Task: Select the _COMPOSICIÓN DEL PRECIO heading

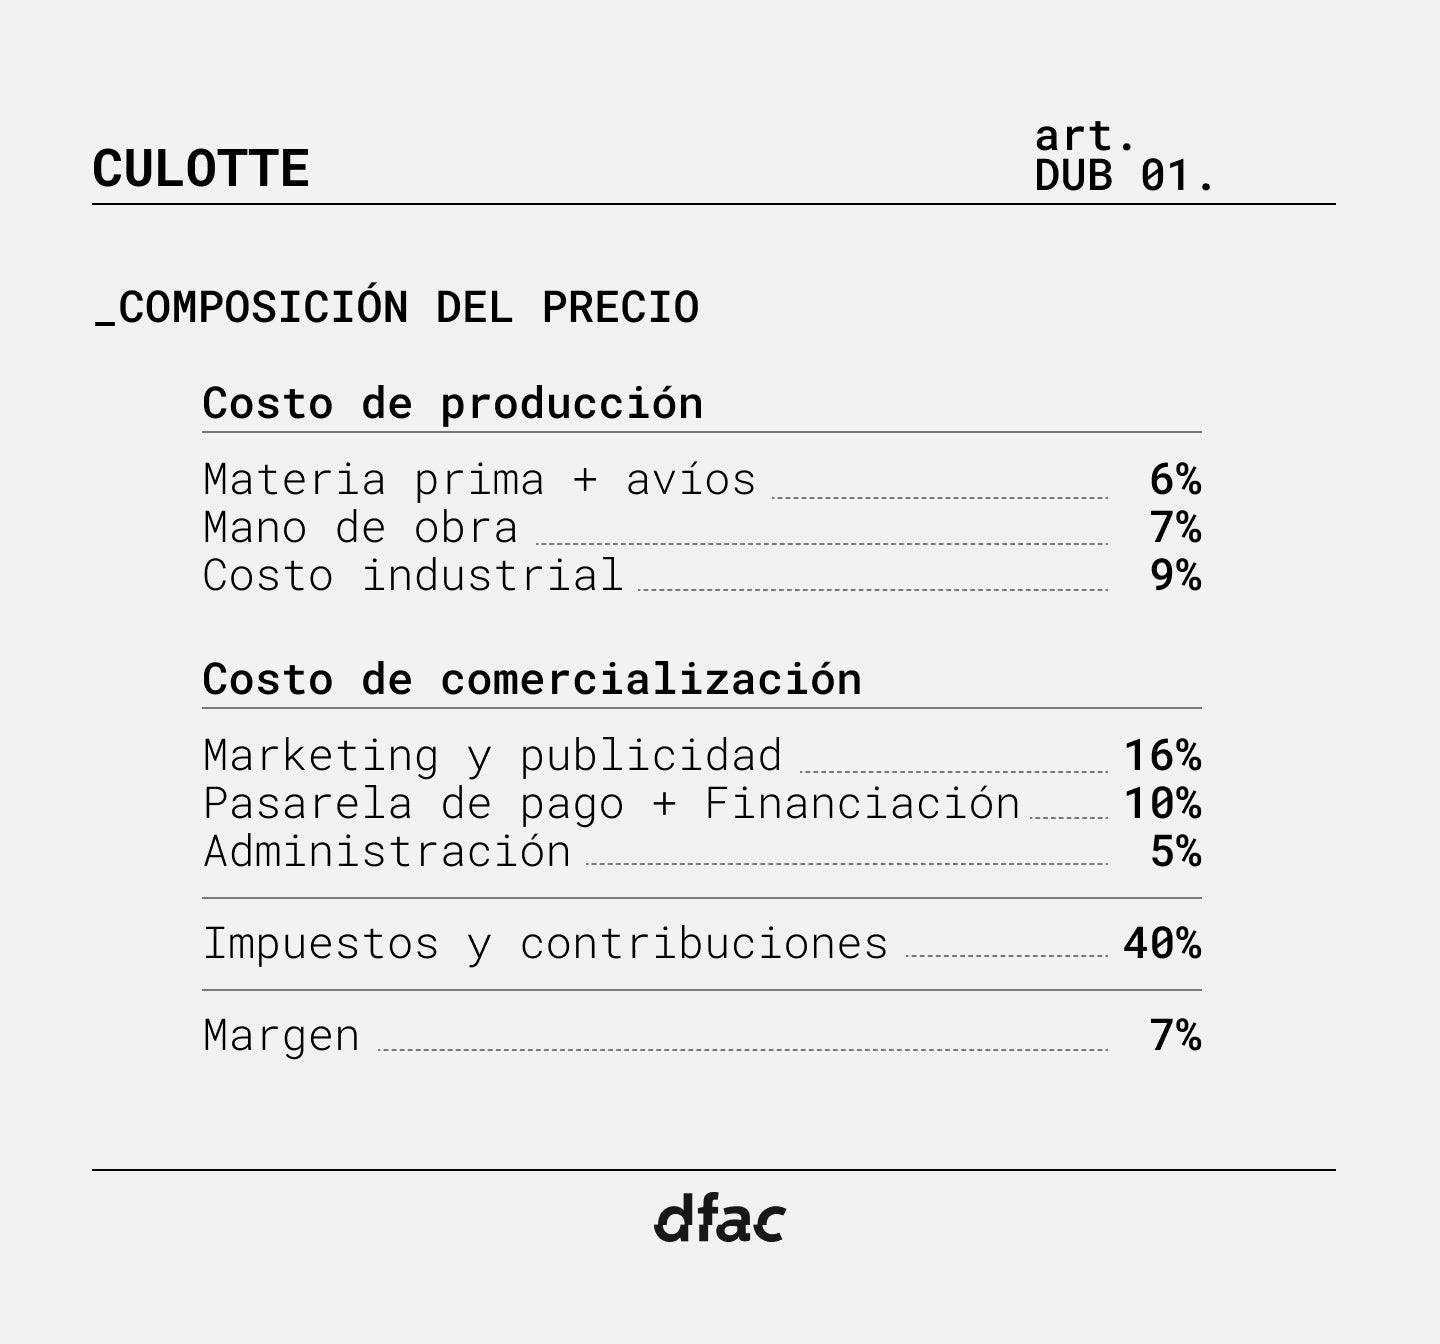Action: [397, 307]
